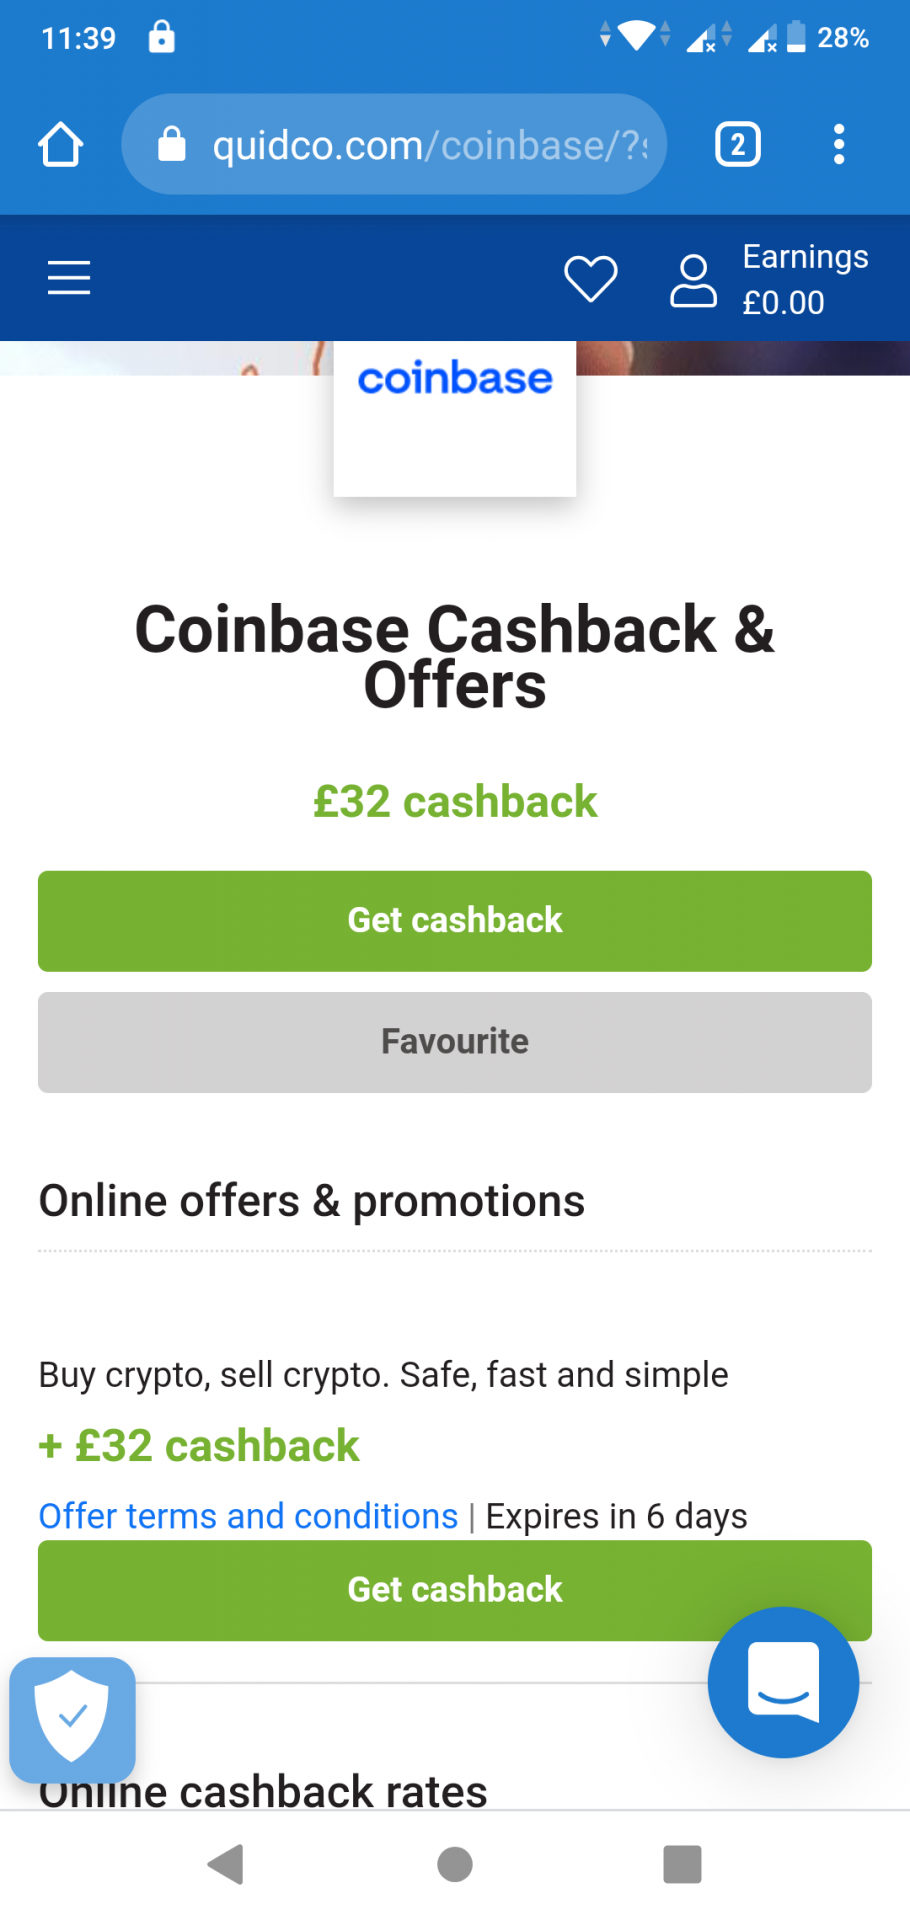Tap the heart favourites icon
The width and height of the screenshot is (910, 1920).
pos(591,278)
